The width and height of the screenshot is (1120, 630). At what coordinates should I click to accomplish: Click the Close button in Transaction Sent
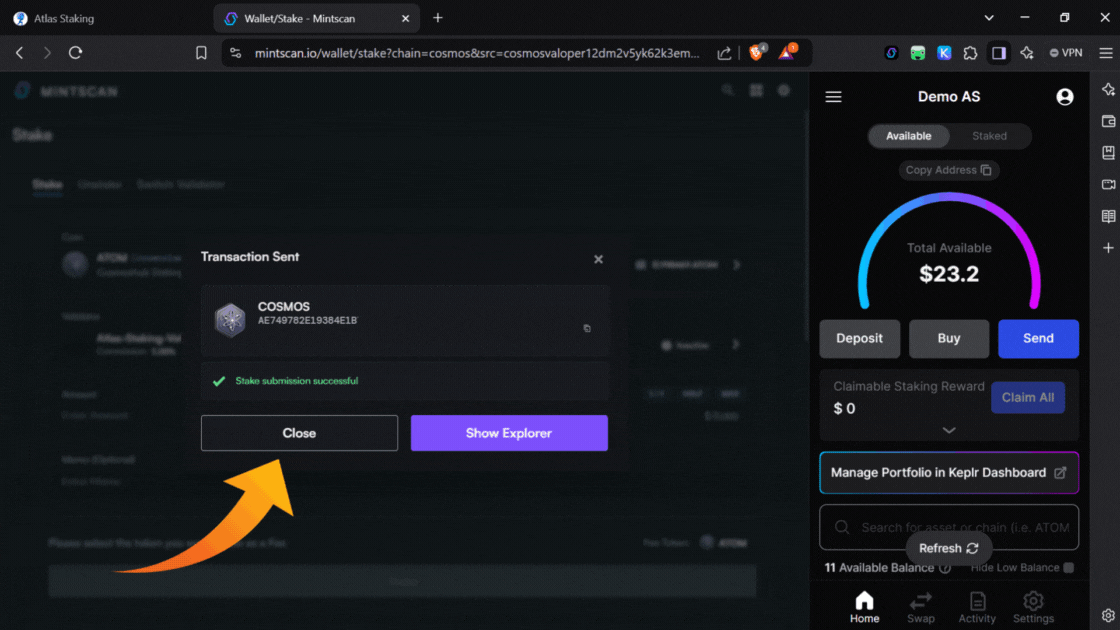pyautogui.click(x=299, y=433)
